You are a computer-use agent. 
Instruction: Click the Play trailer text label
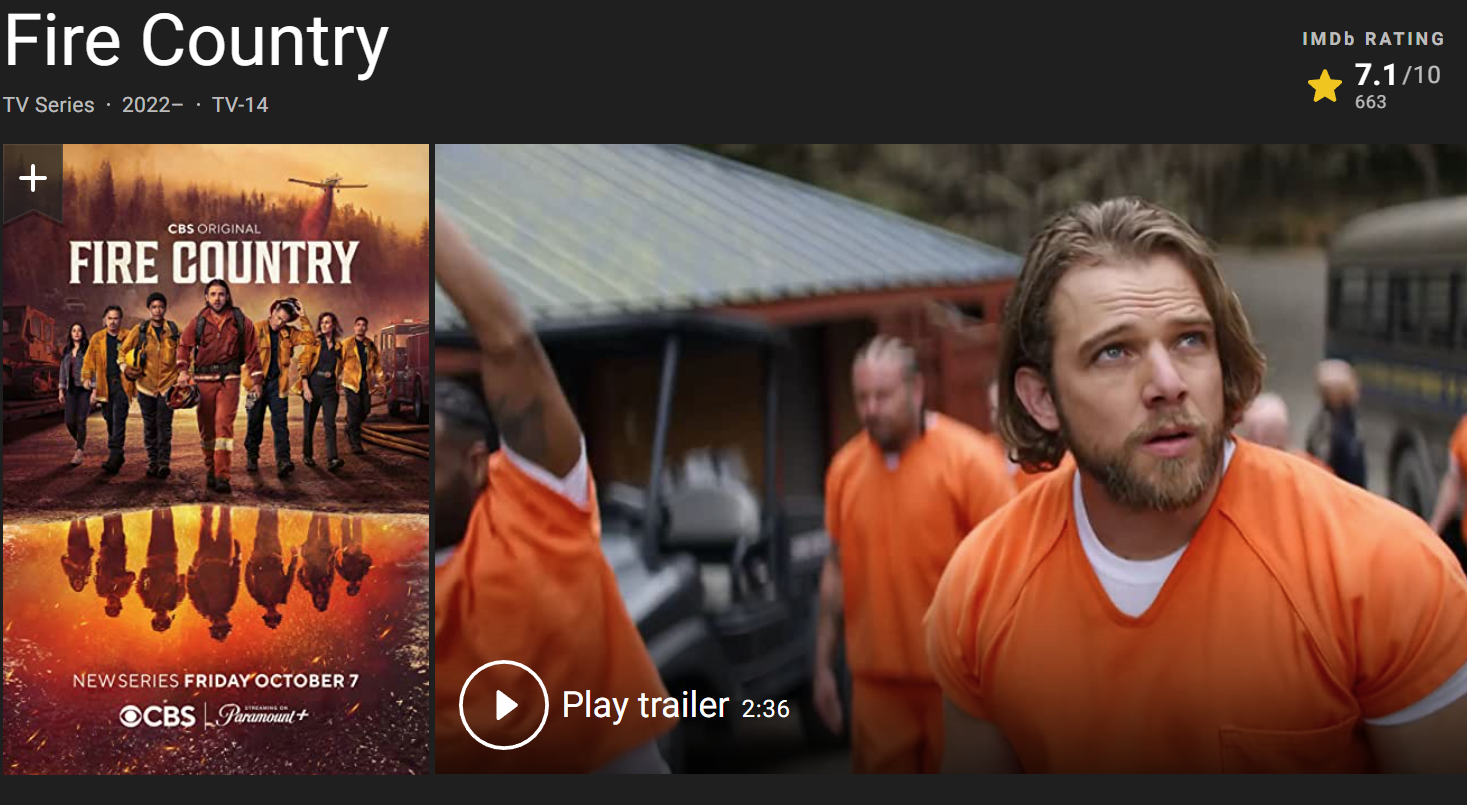click(x=645, y=705)
